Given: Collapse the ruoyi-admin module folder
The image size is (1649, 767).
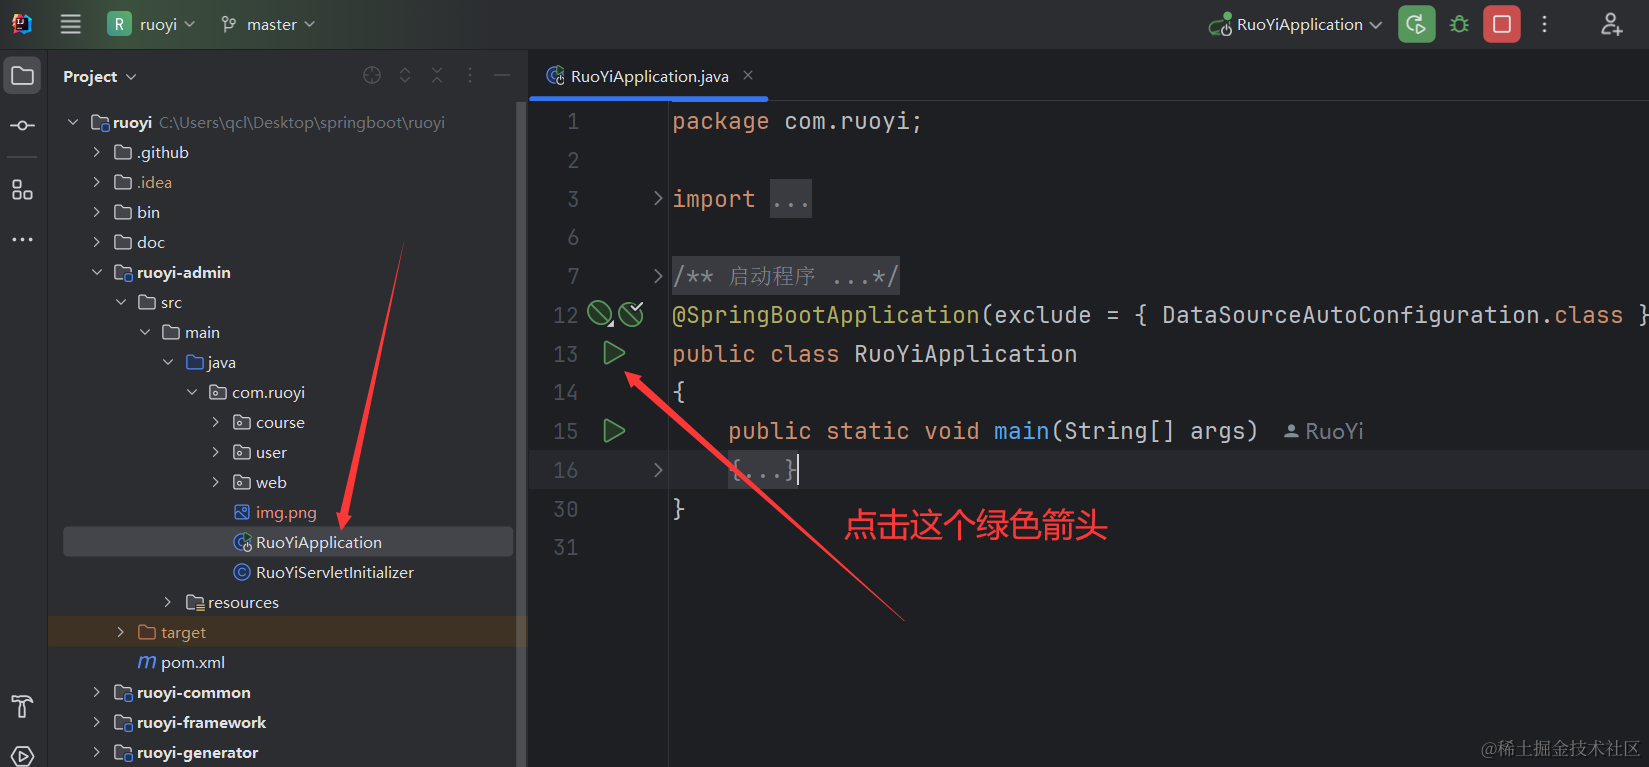Looking at the screenshot, I should pyautogui.click(x=96, y=272).
